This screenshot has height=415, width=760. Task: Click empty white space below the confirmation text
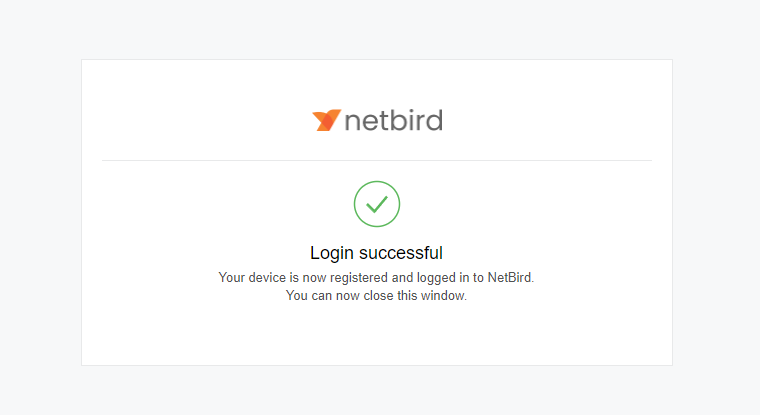376,335
